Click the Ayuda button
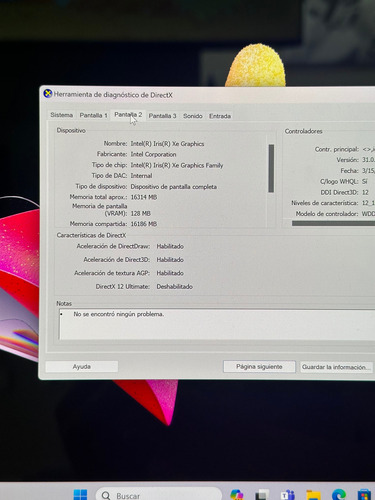The width and height of the screenshot is (375, 500). point(82,367)
